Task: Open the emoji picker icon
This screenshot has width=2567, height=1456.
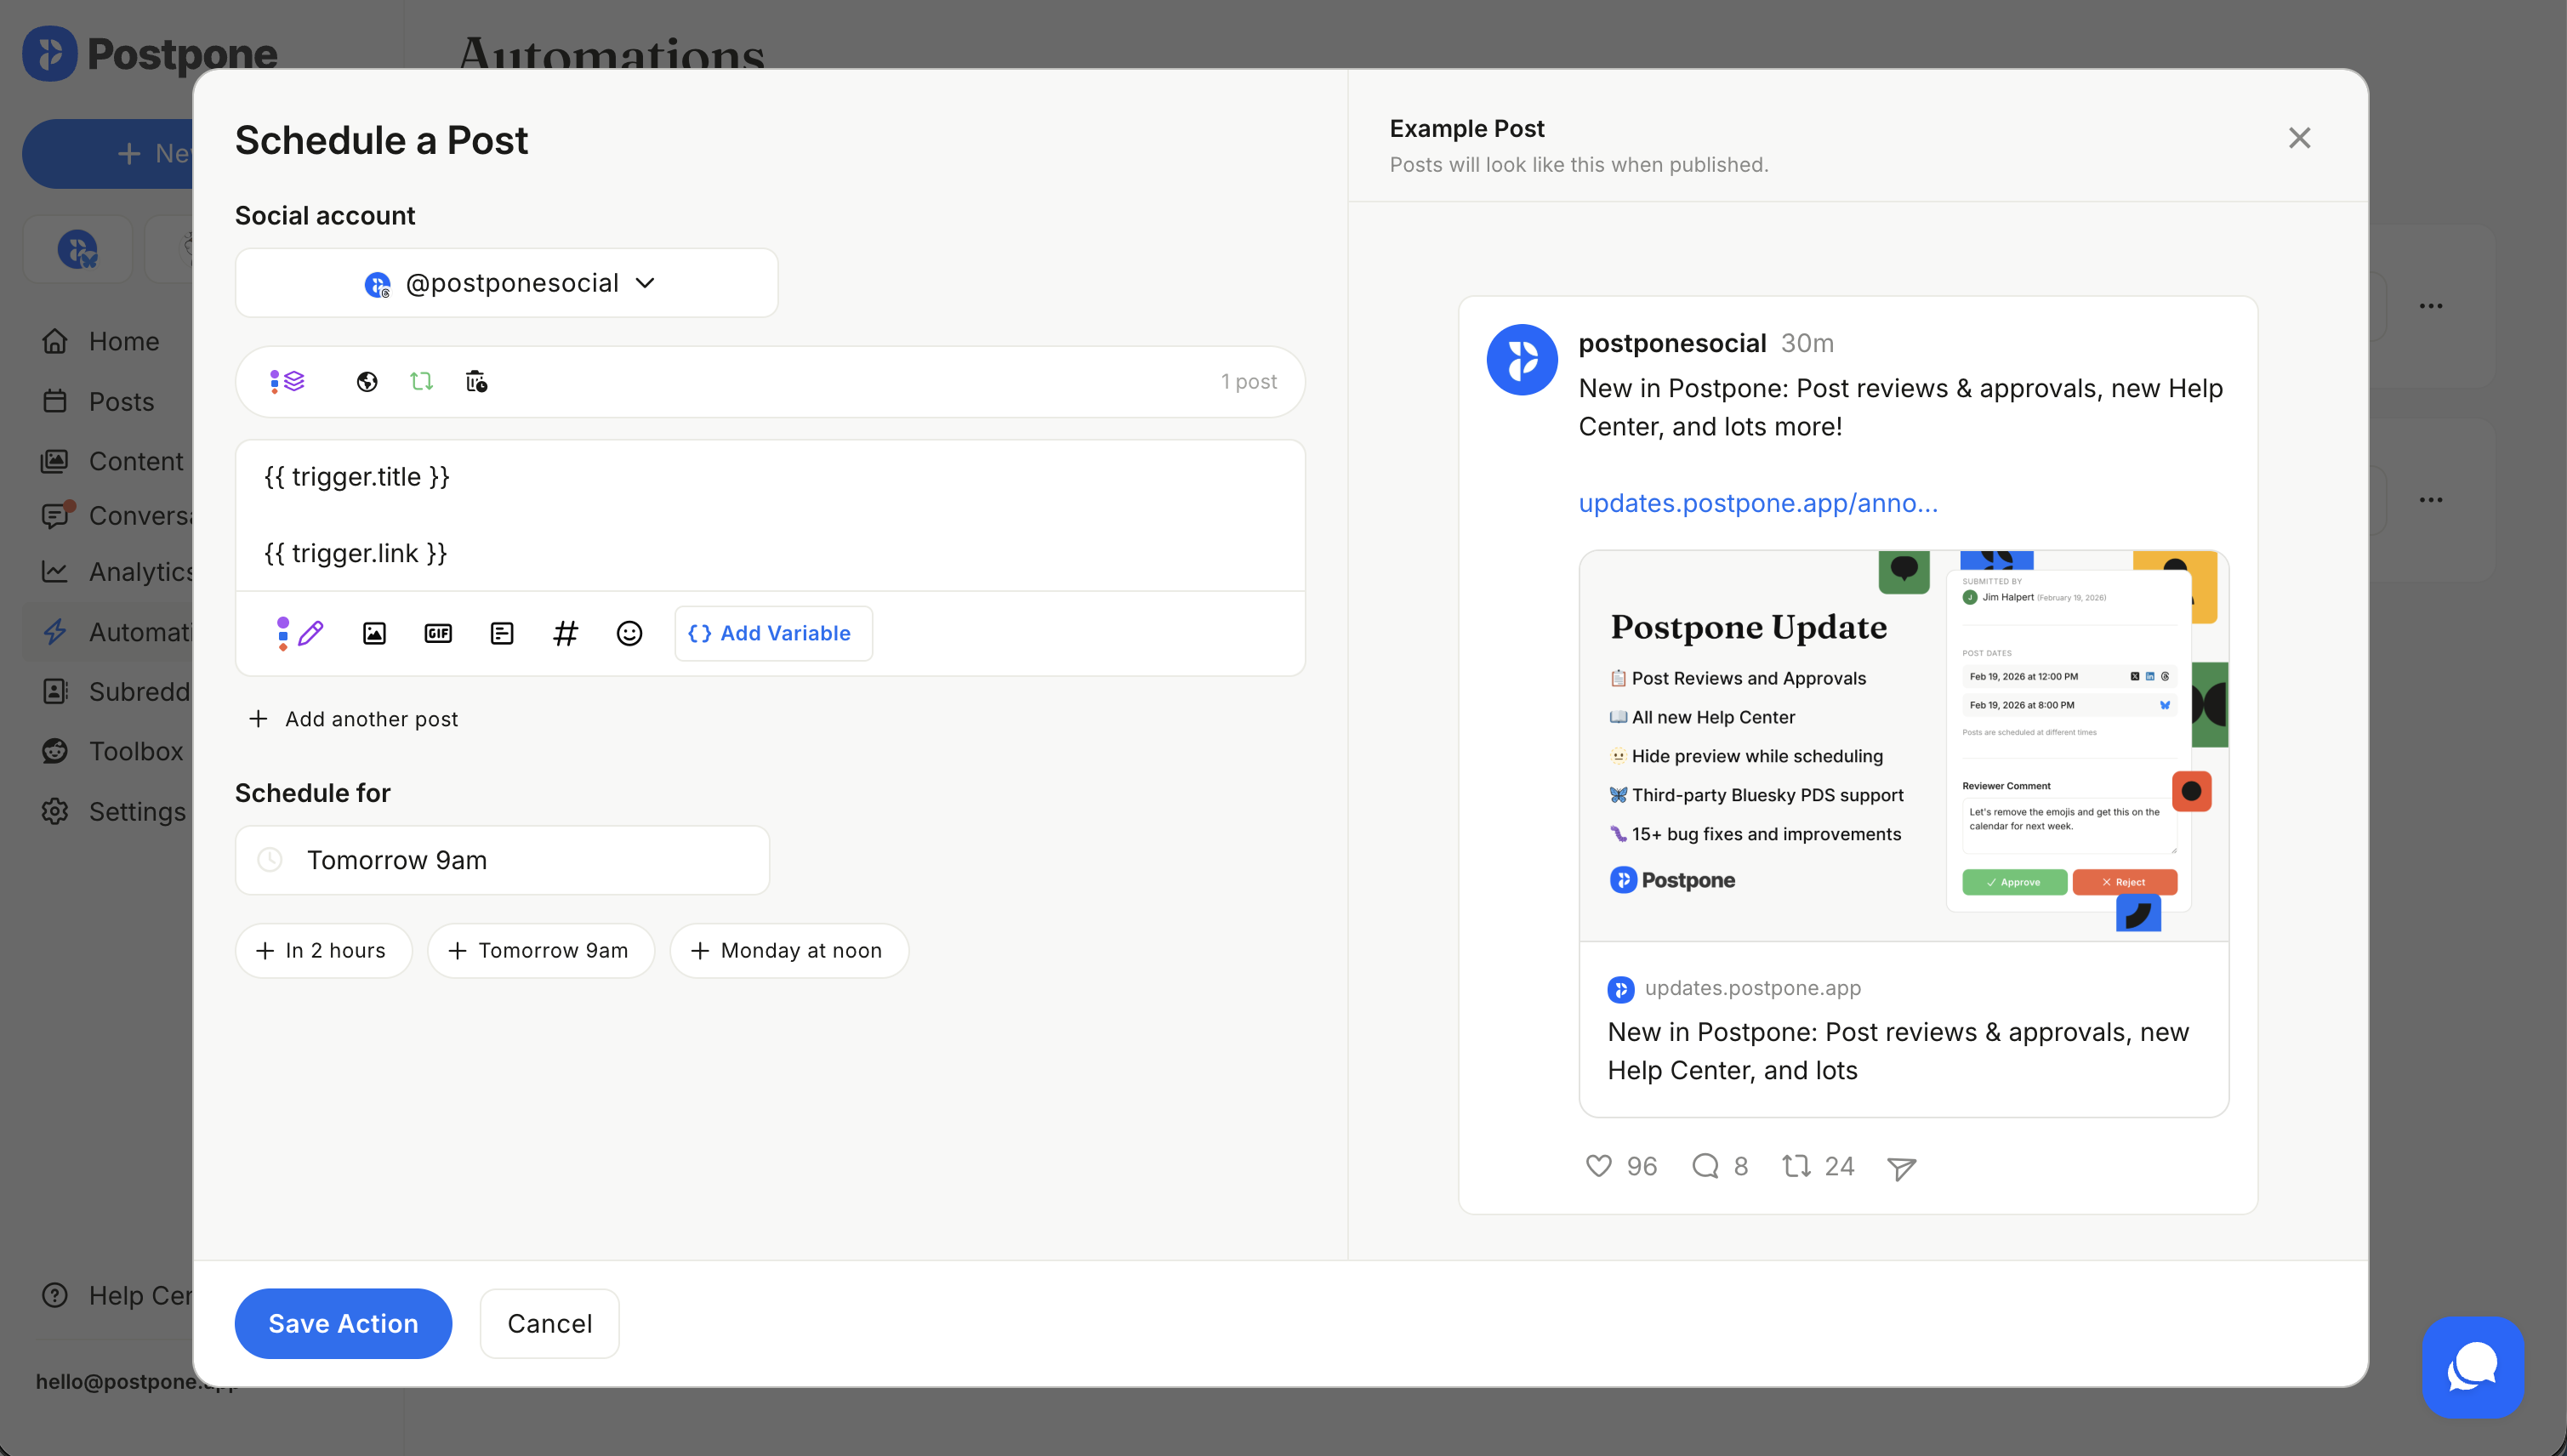Action: click(x=629, y=633)
